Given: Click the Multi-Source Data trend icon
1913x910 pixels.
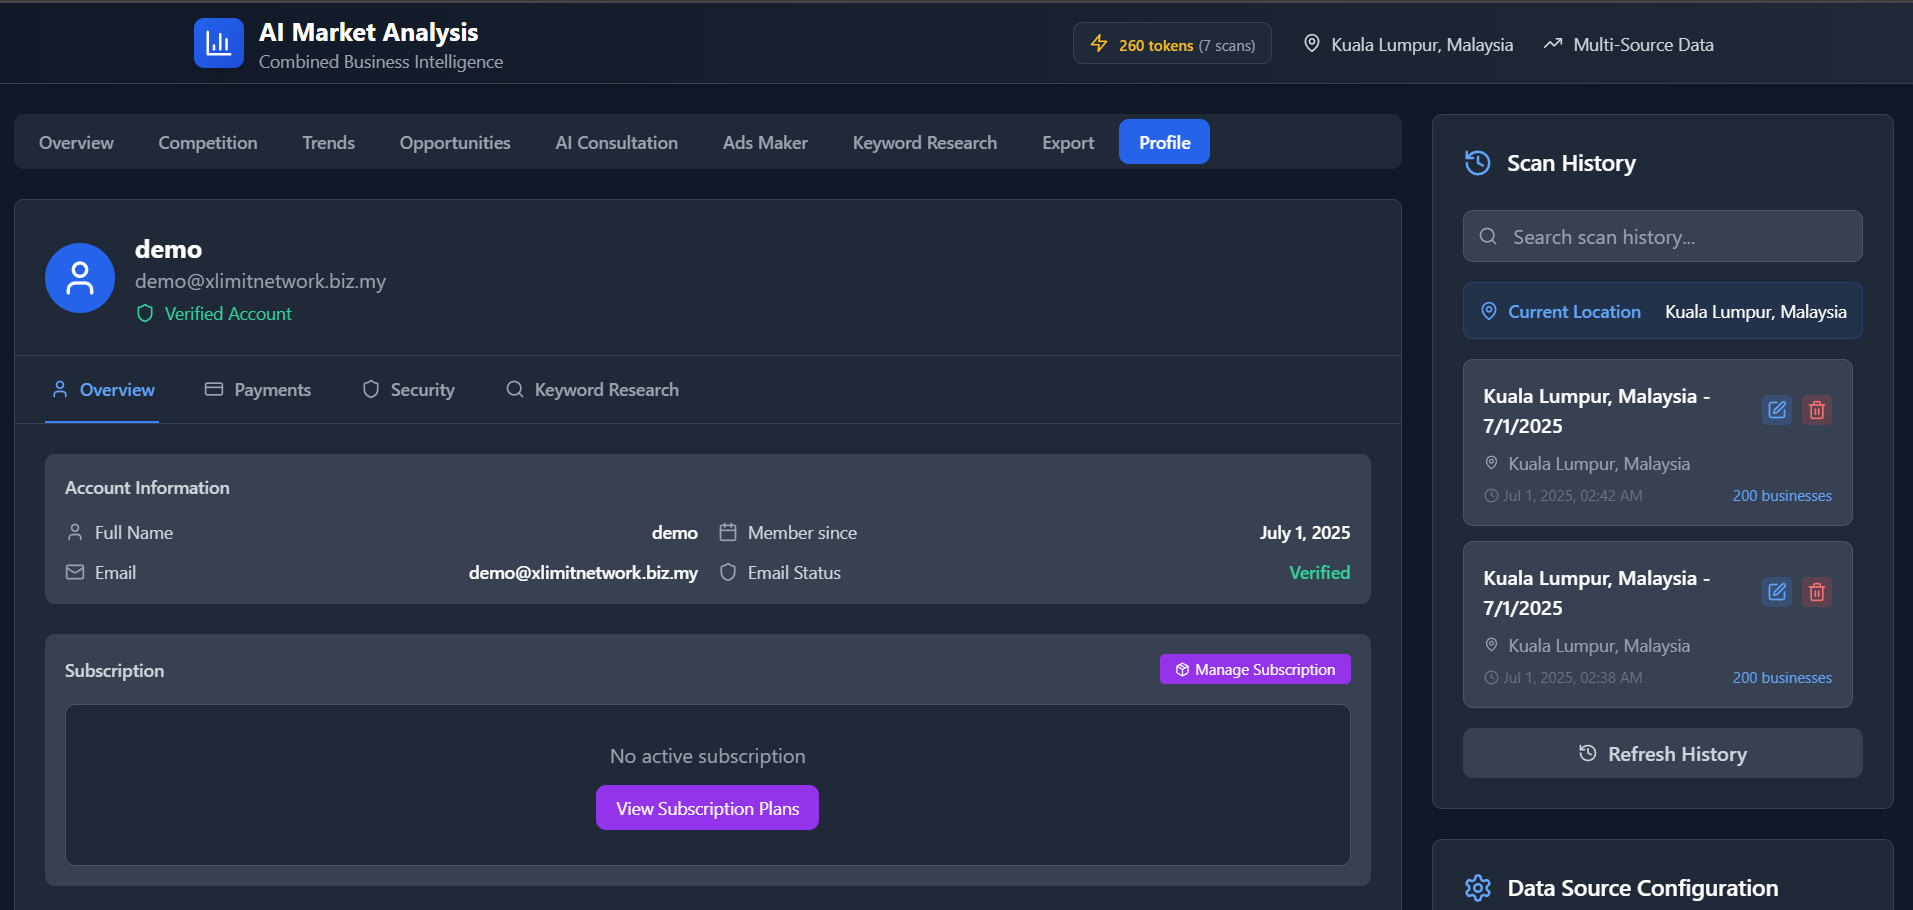Looking at the screenshot, I should [x=1553, y=44].
